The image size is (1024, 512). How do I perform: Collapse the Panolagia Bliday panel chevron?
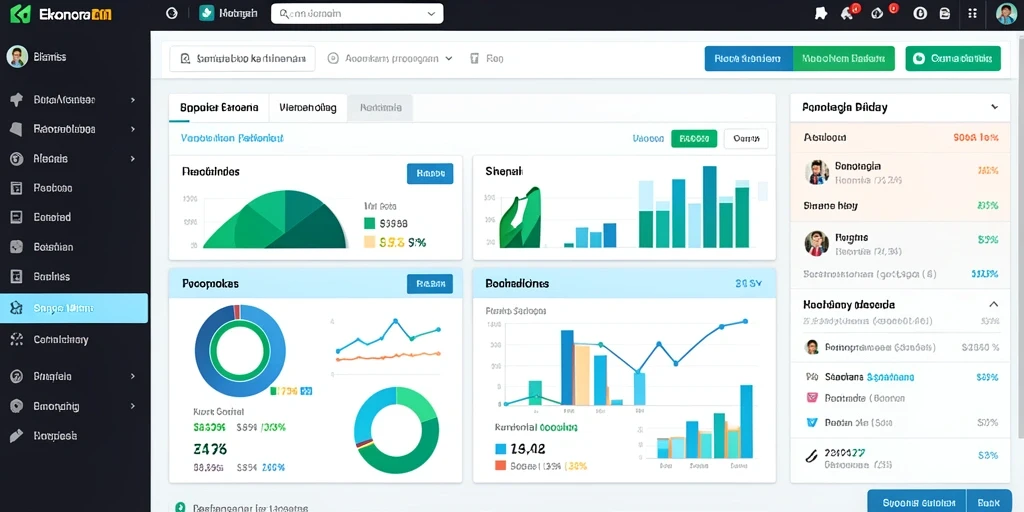click(x=994, y=107)
